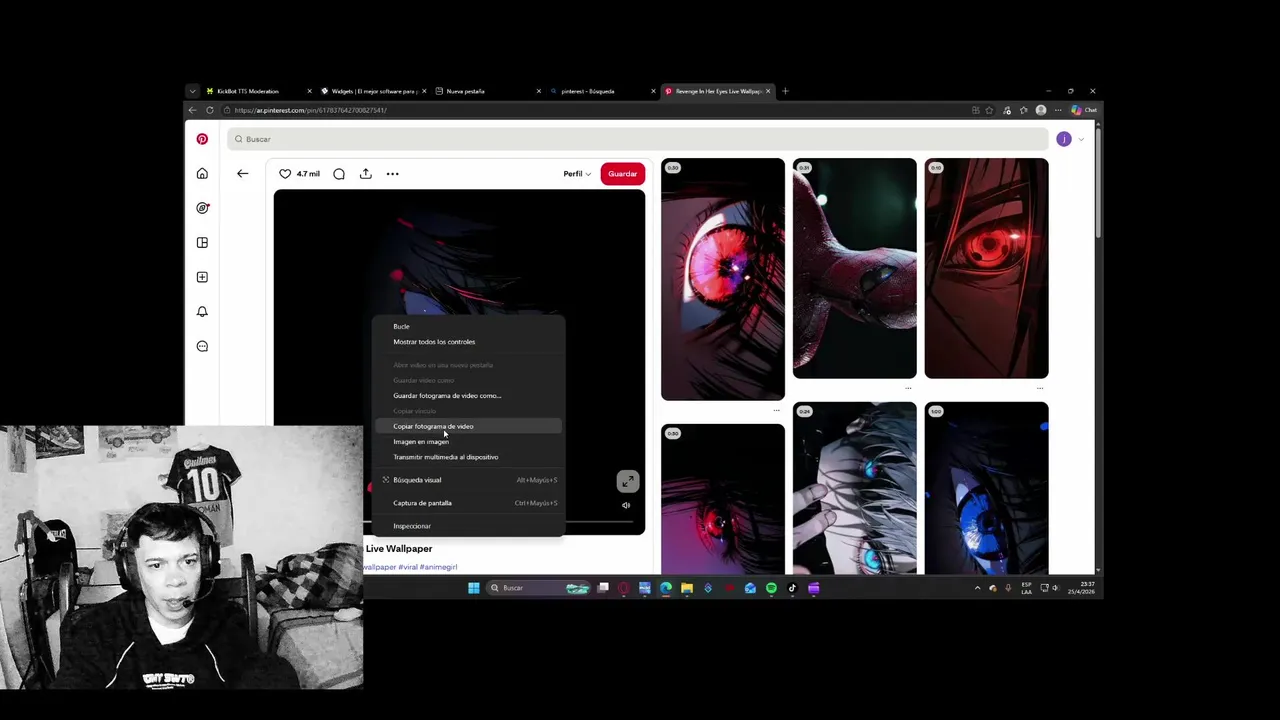Open messages chat icon in sidebar
This screenshot has width=1280, height=720.
[202, 346]
